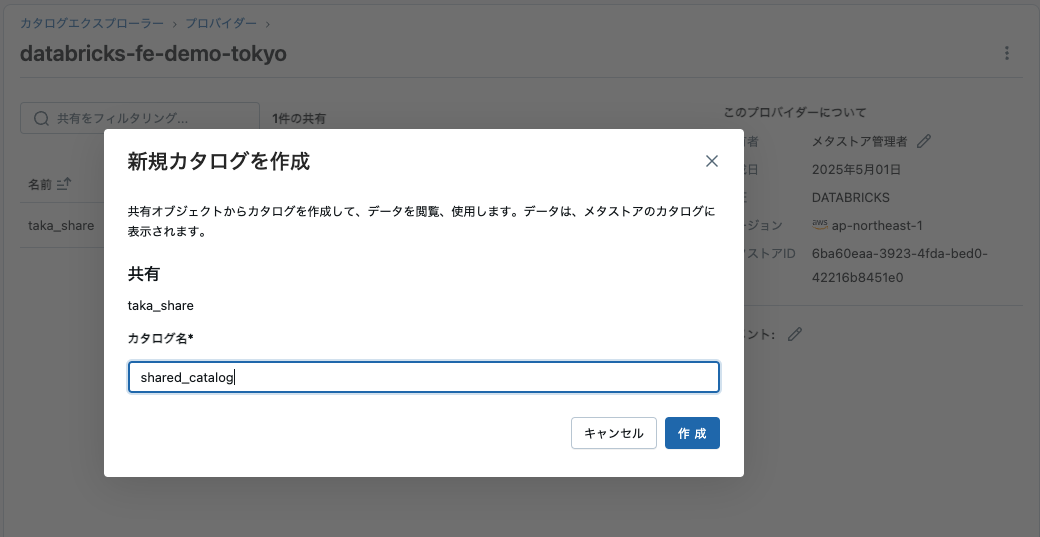
Task: Open the プロバイダー breadcrumb link
Action: click(x=221, y=23)
